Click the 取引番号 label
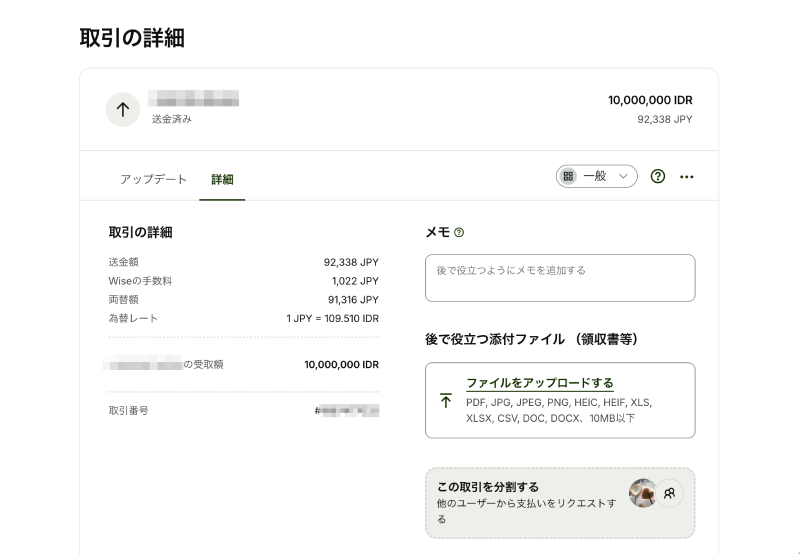This screenshot has width=800, height=554. coord(129,411)
